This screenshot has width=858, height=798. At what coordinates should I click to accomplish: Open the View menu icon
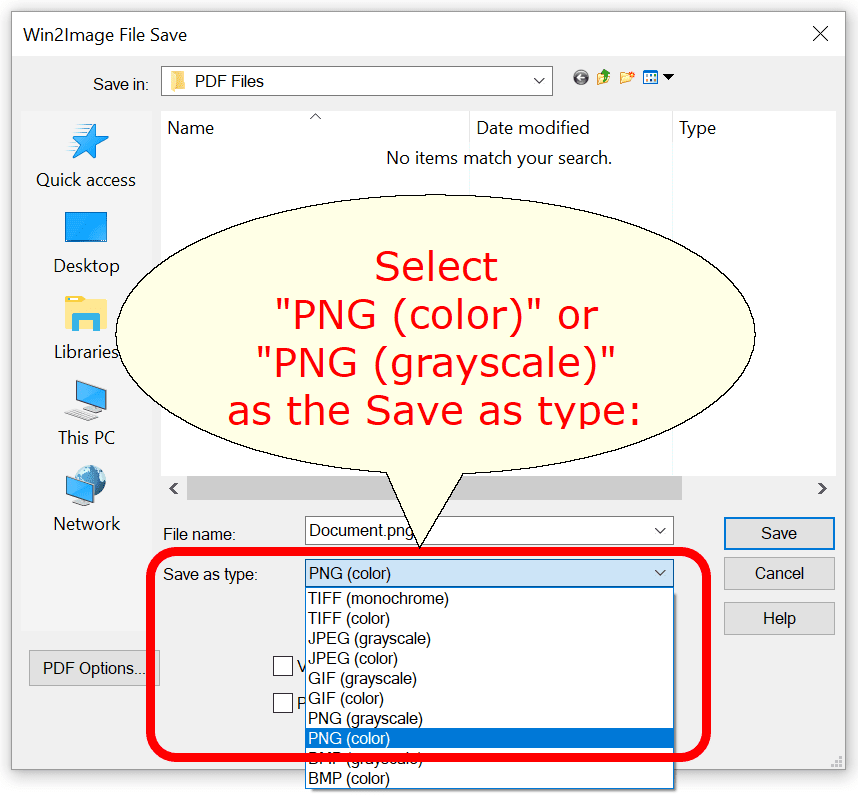pyautogui.click(x=650, y=78)
